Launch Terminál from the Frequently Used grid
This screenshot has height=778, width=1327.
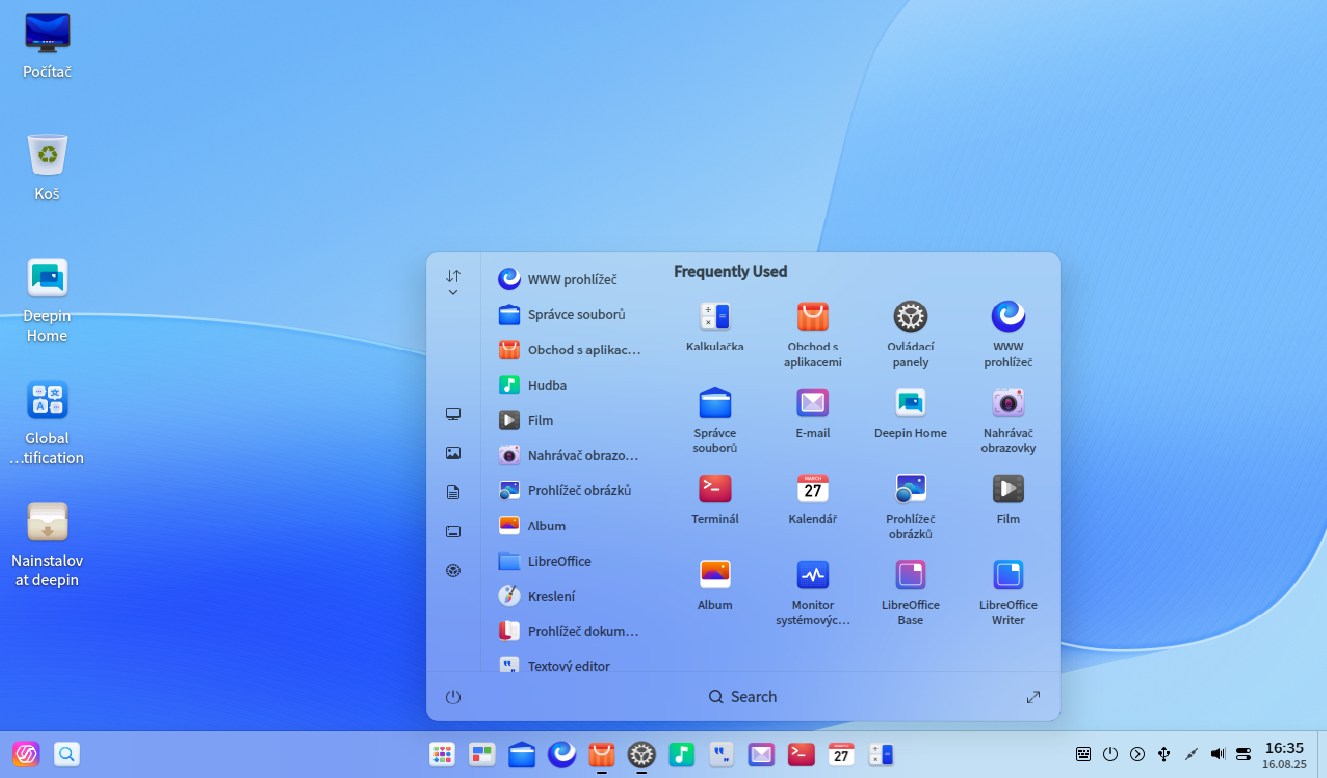pyautogui.click(x=715, y=499)
